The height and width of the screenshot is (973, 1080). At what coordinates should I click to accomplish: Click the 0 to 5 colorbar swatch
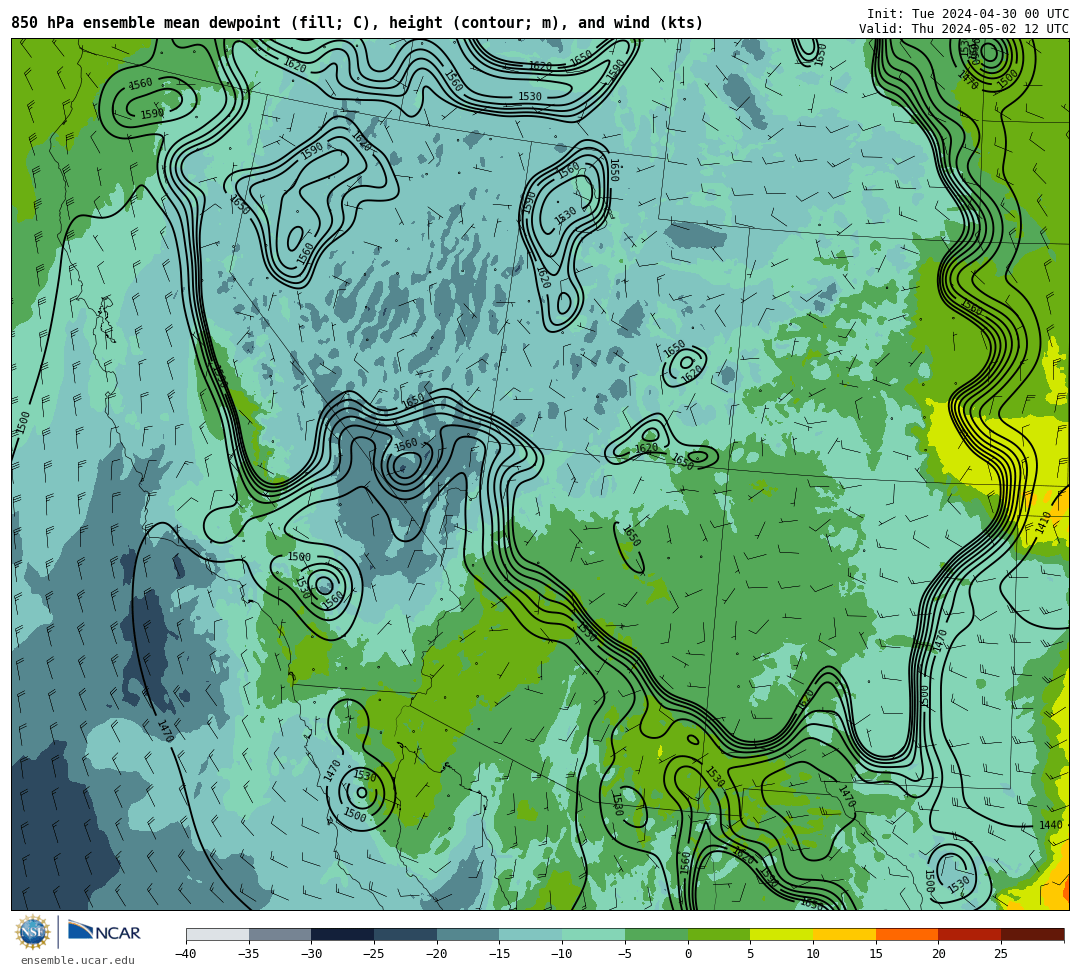719,934
